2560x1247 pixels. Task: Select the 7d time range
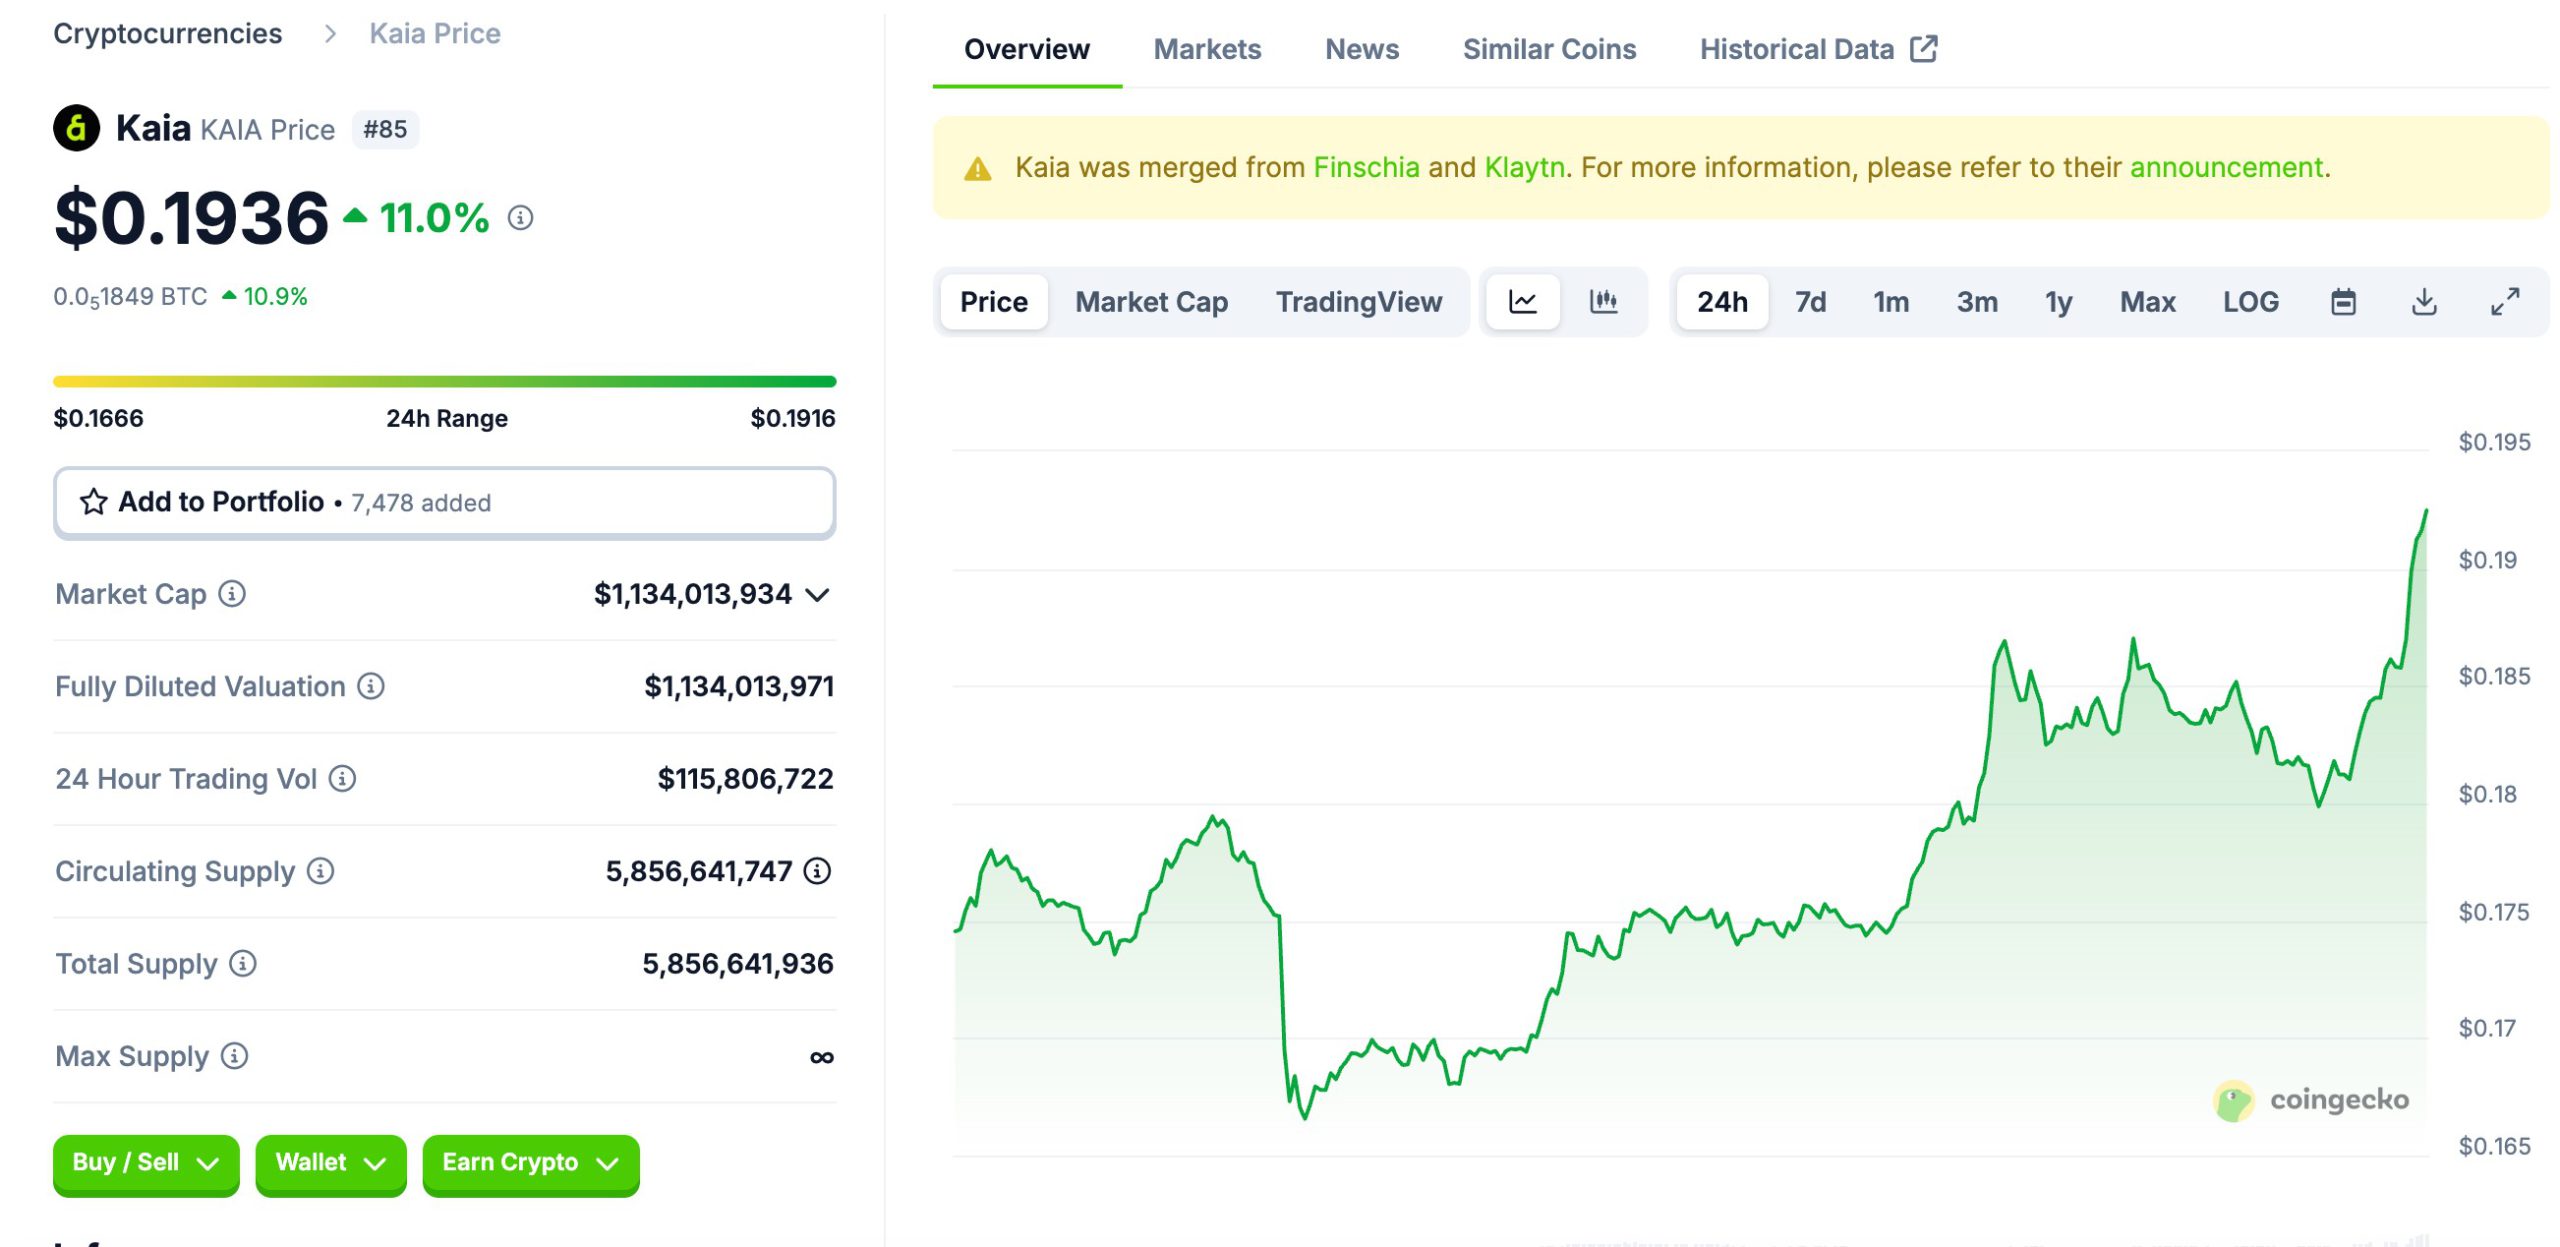[1809, 301]
